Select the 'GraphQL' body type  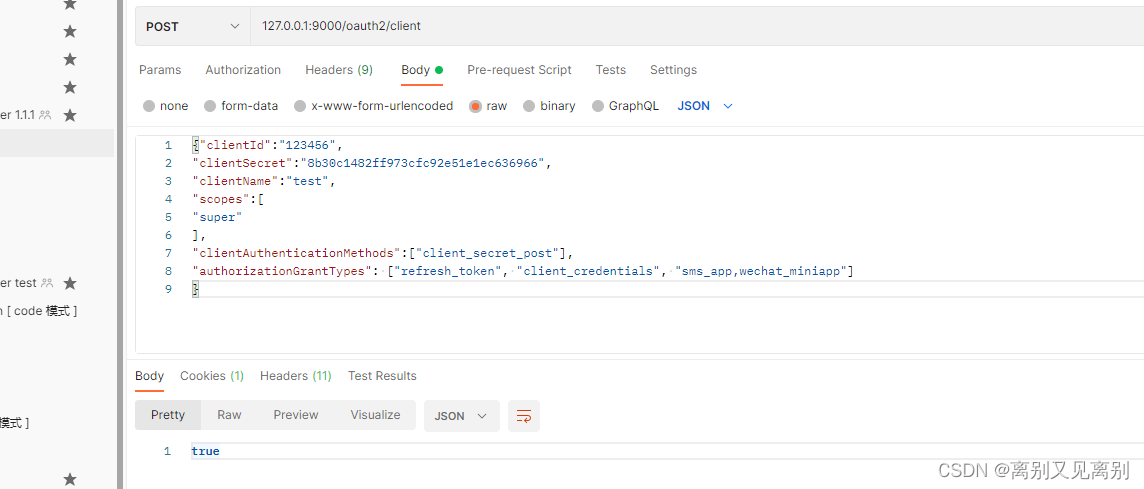point(625,106)
